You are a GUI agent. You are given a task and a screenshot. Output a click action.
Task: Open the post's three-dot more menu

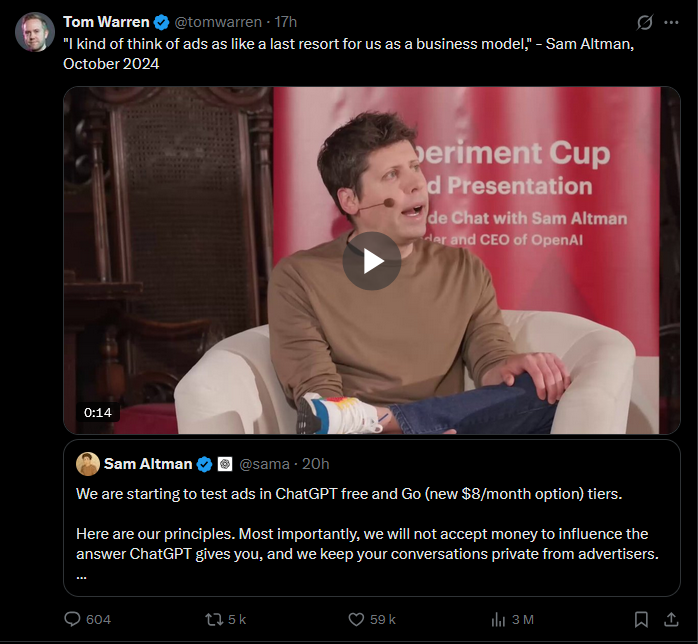click(x=672, y=22)
